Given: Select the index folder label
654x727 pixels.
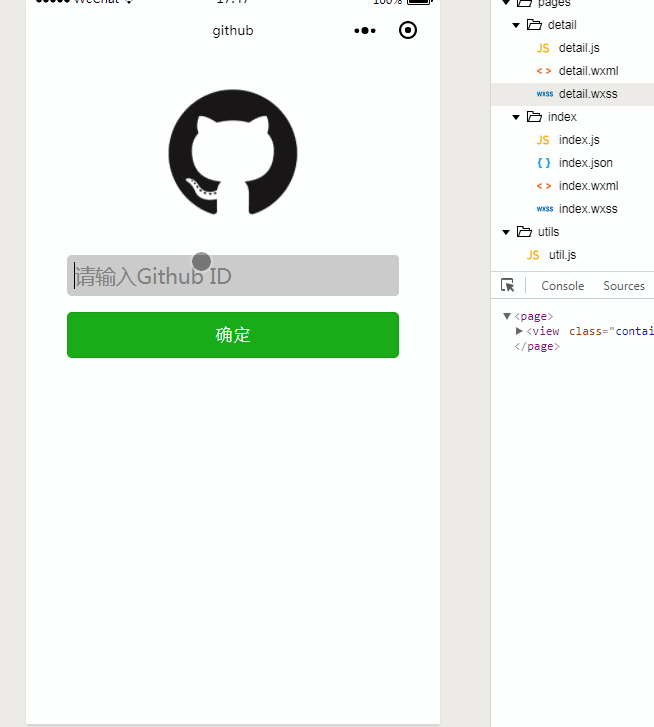Looking at the screenshot, I should (562, 117).
